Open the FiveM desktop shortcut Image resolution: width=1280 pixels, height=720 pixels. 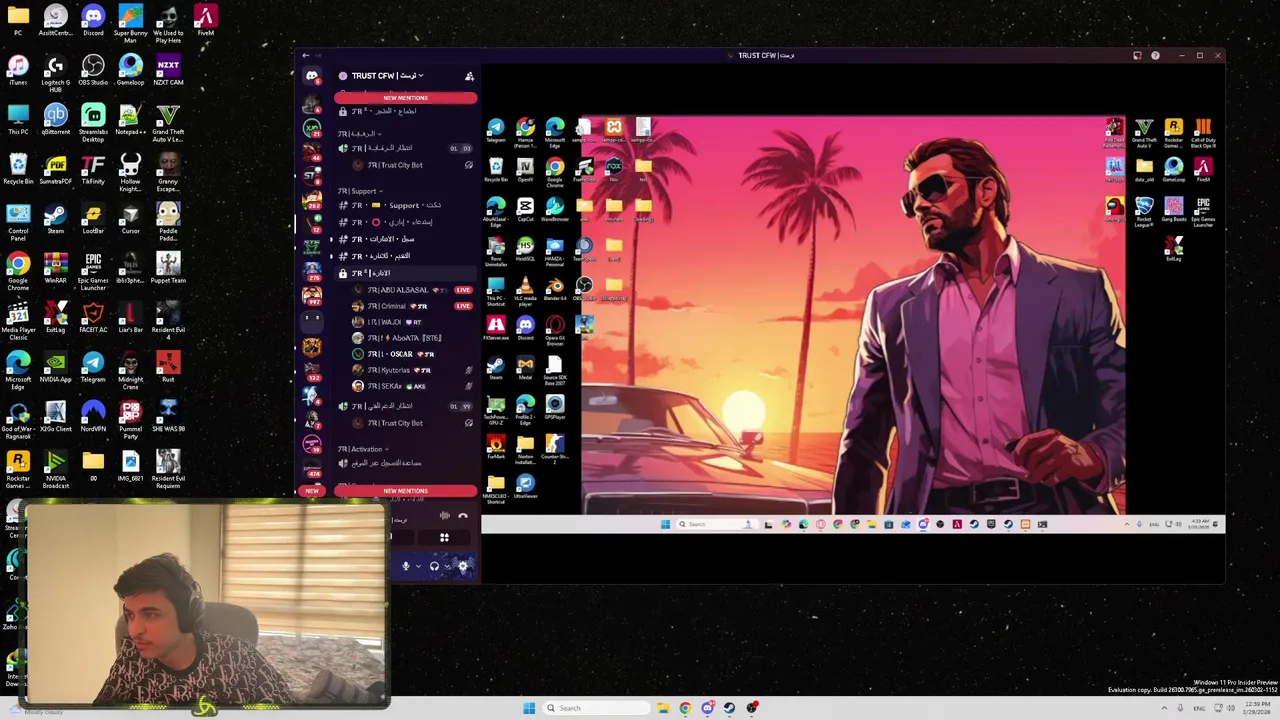click(x=205, y=21)
